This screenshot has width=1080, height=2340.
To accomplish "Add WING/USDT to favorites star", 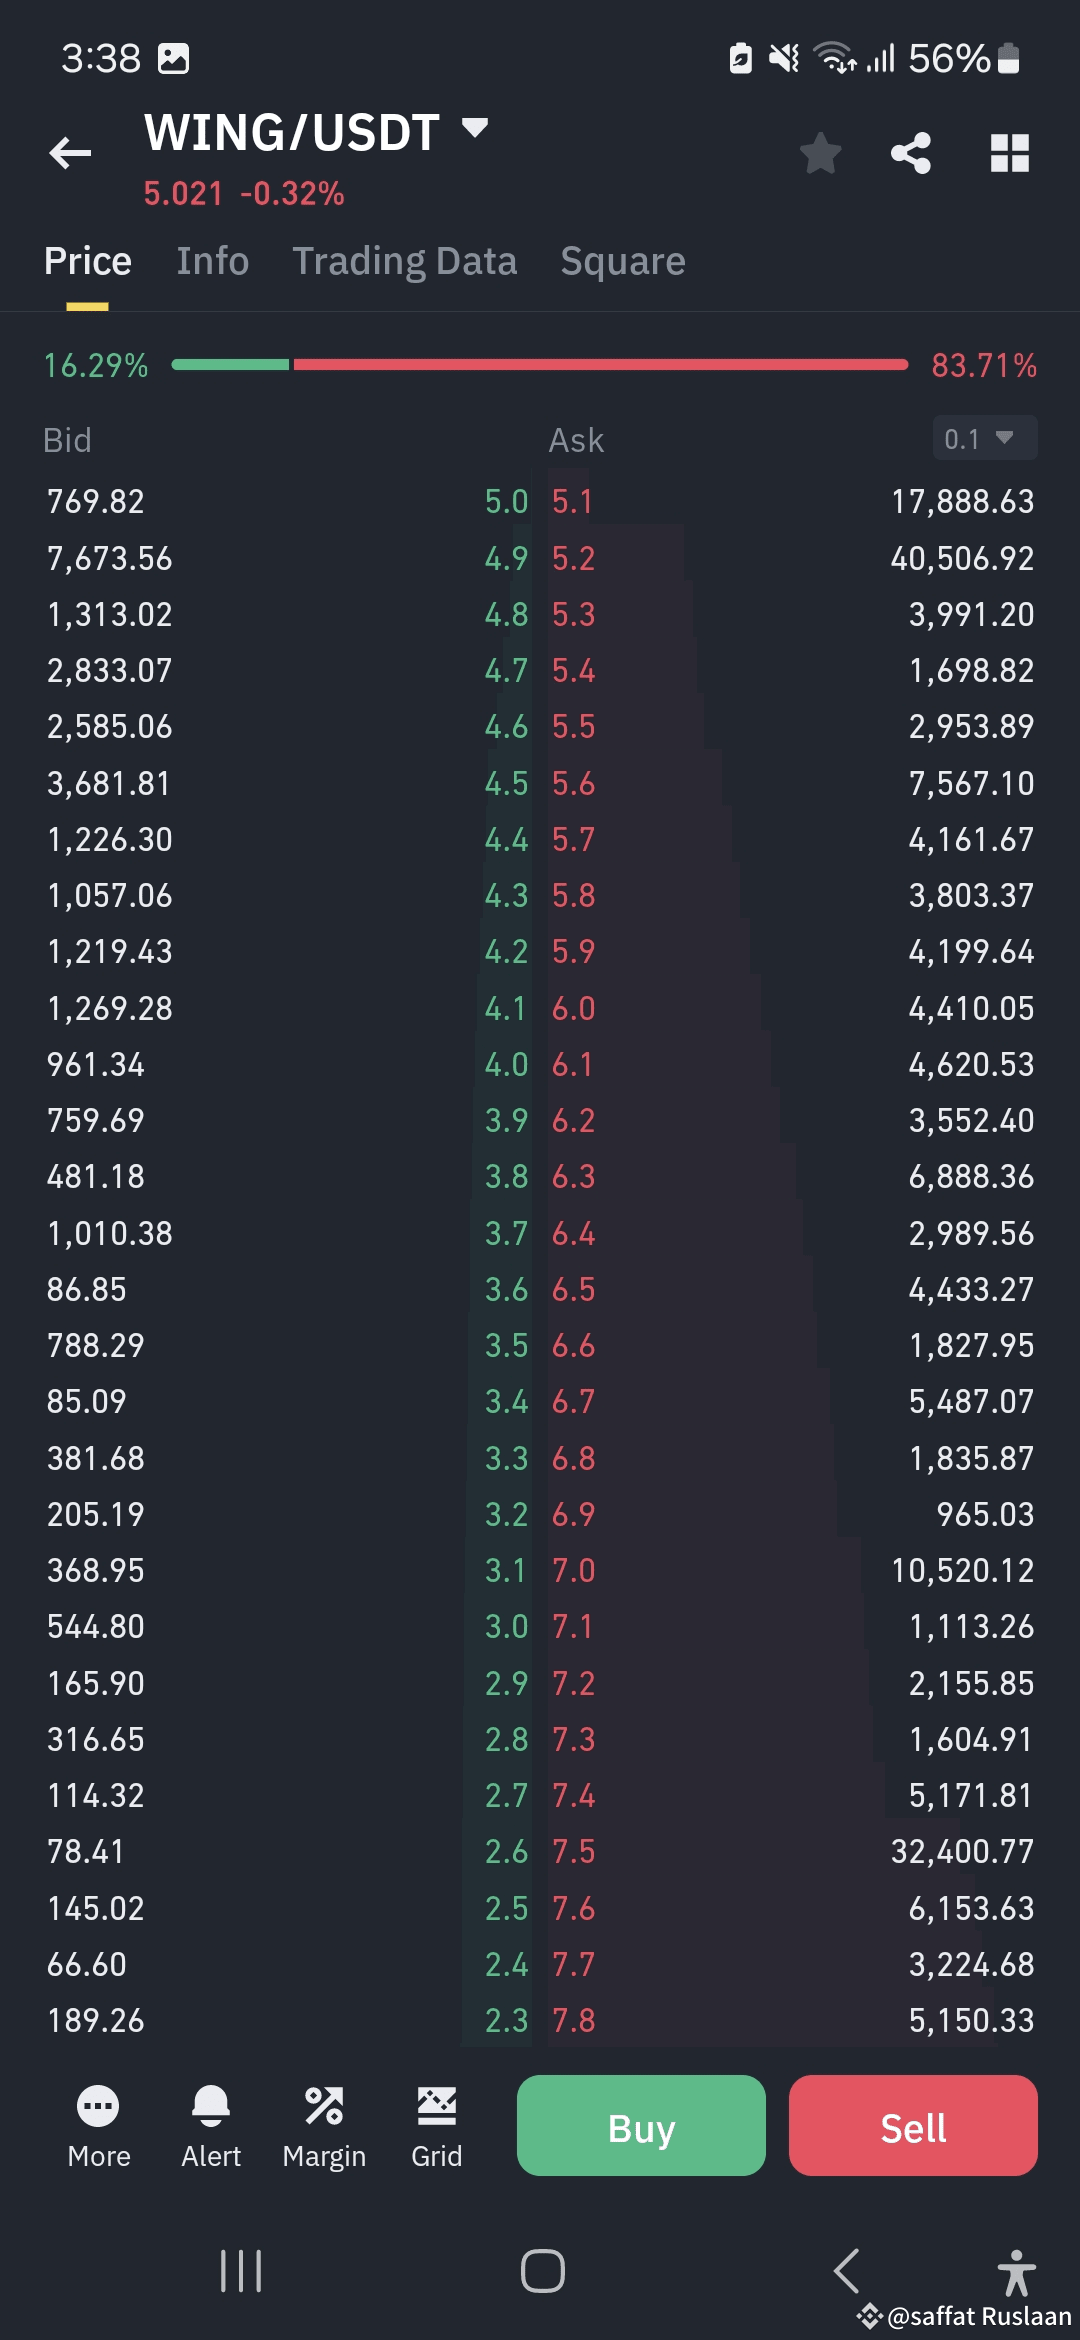I will click(820, 153).
